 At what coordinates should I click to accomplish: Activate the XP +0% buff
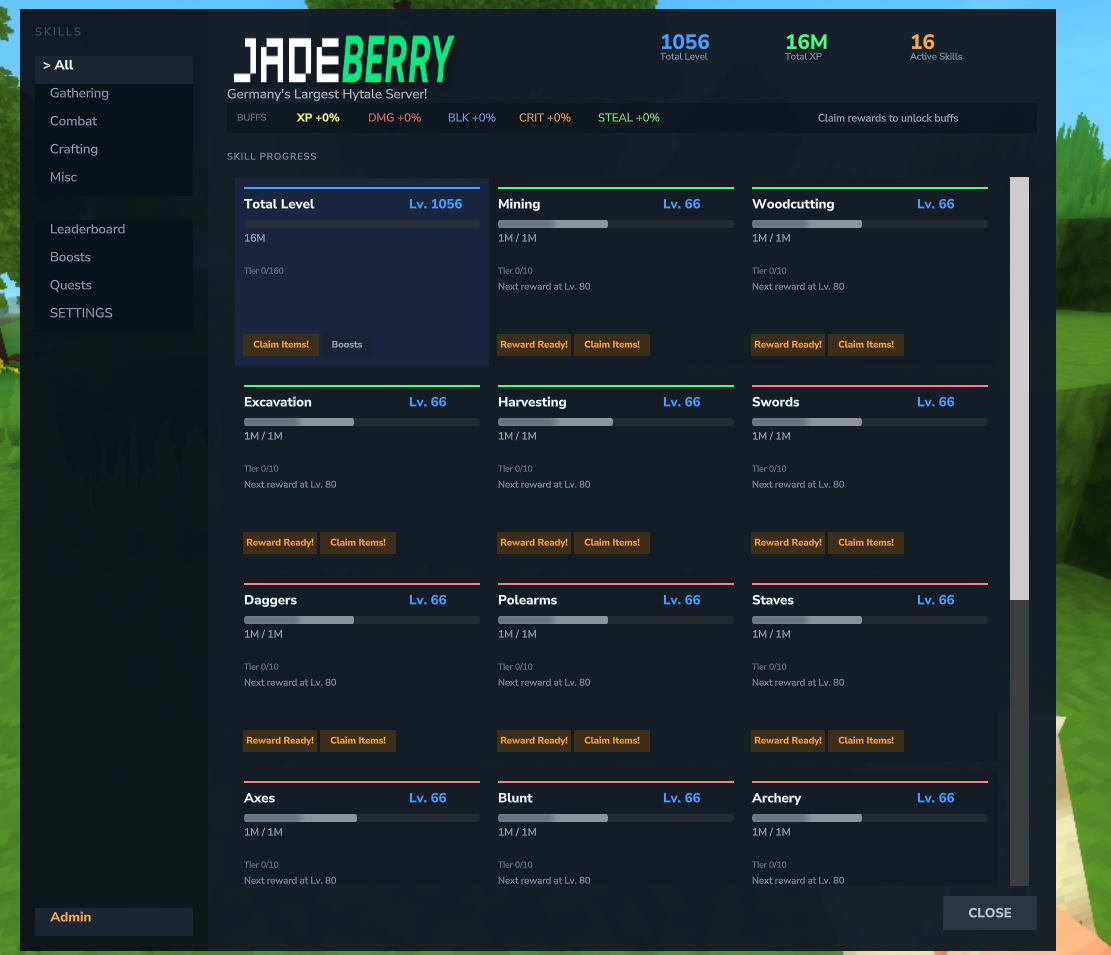(318, 117)
